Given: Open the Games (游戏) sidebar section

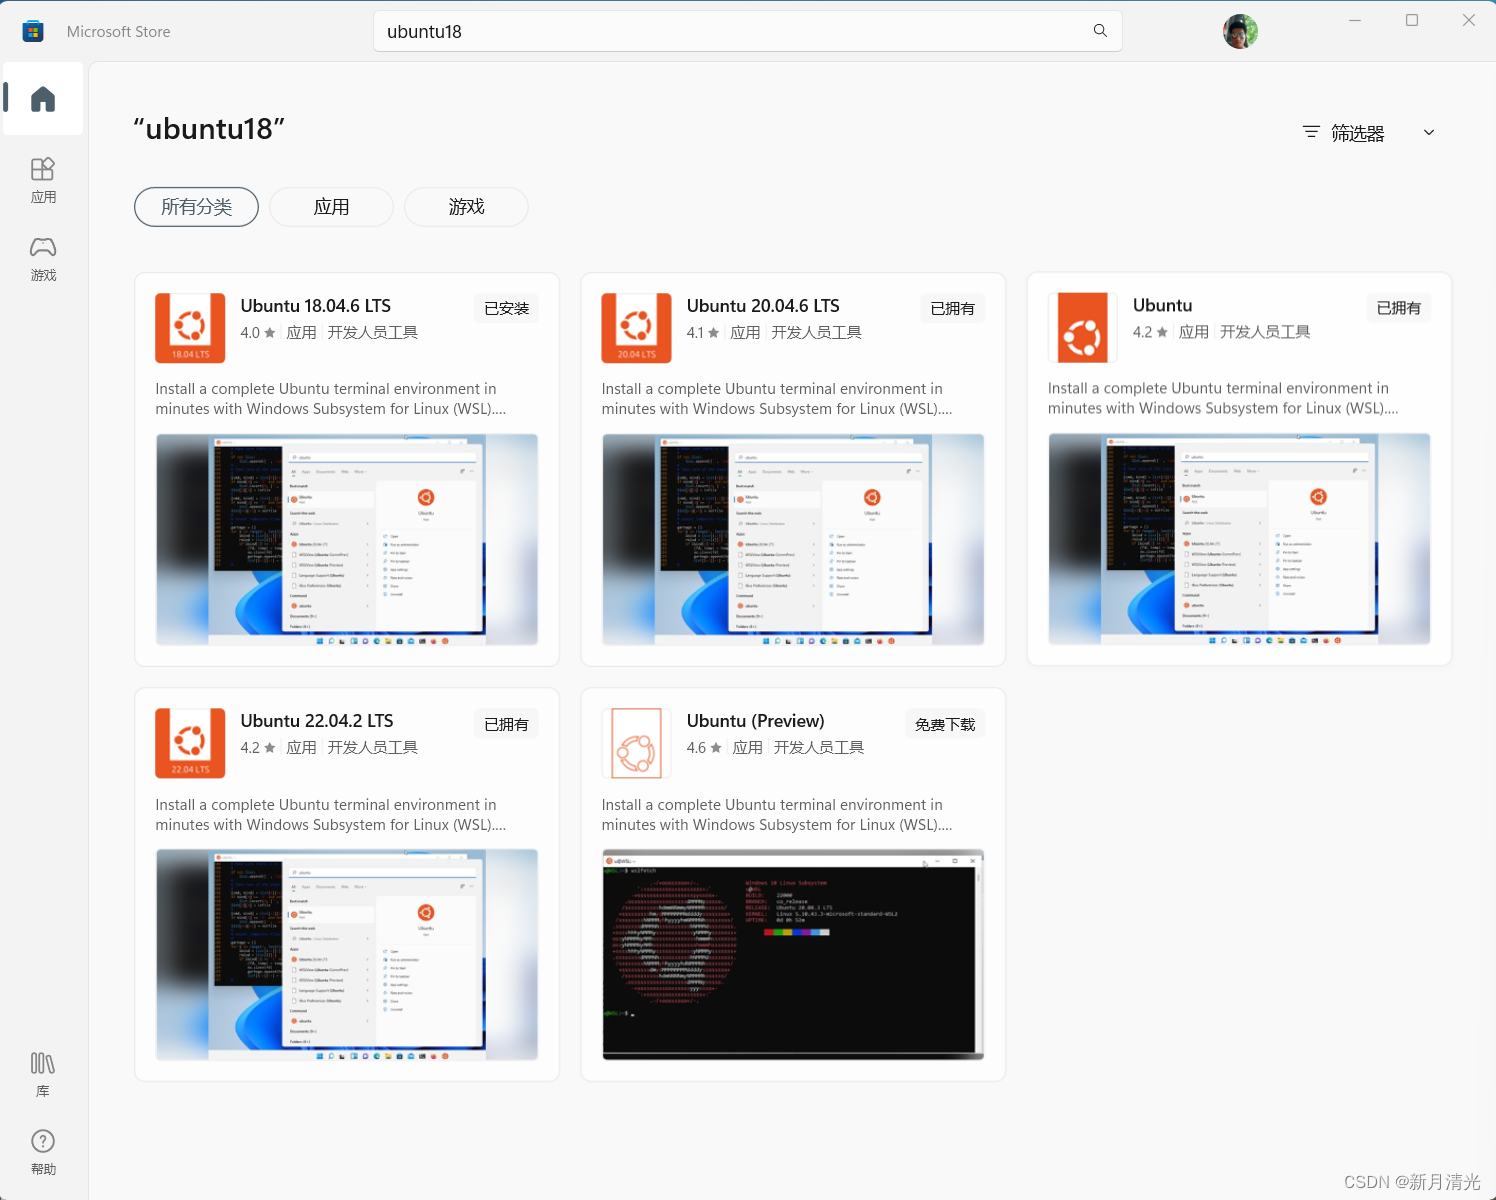Looking at the screenshot, I should [x=43, y=259].
